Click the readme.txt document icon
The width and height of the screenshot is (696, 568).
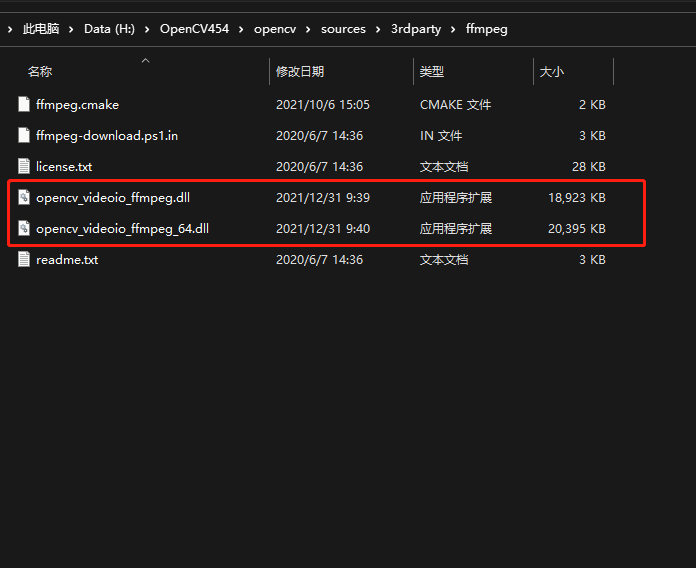(24, 260)
